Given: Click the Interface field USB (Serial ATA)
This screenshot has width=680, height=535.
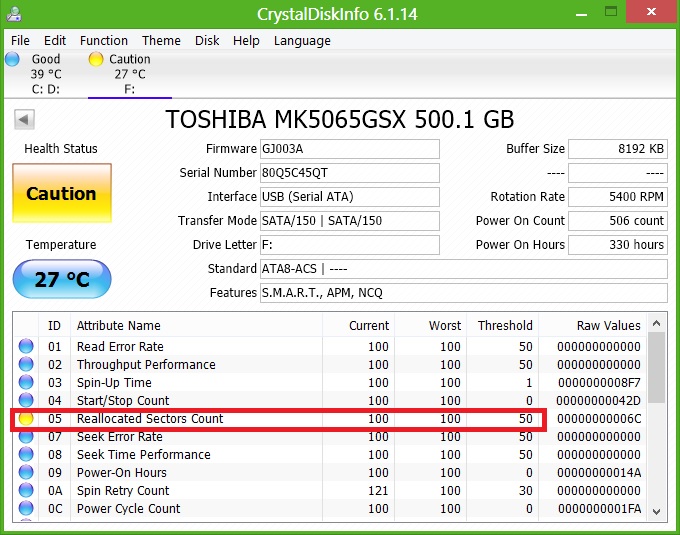Looking at the screenshot, I should point(350,196).
